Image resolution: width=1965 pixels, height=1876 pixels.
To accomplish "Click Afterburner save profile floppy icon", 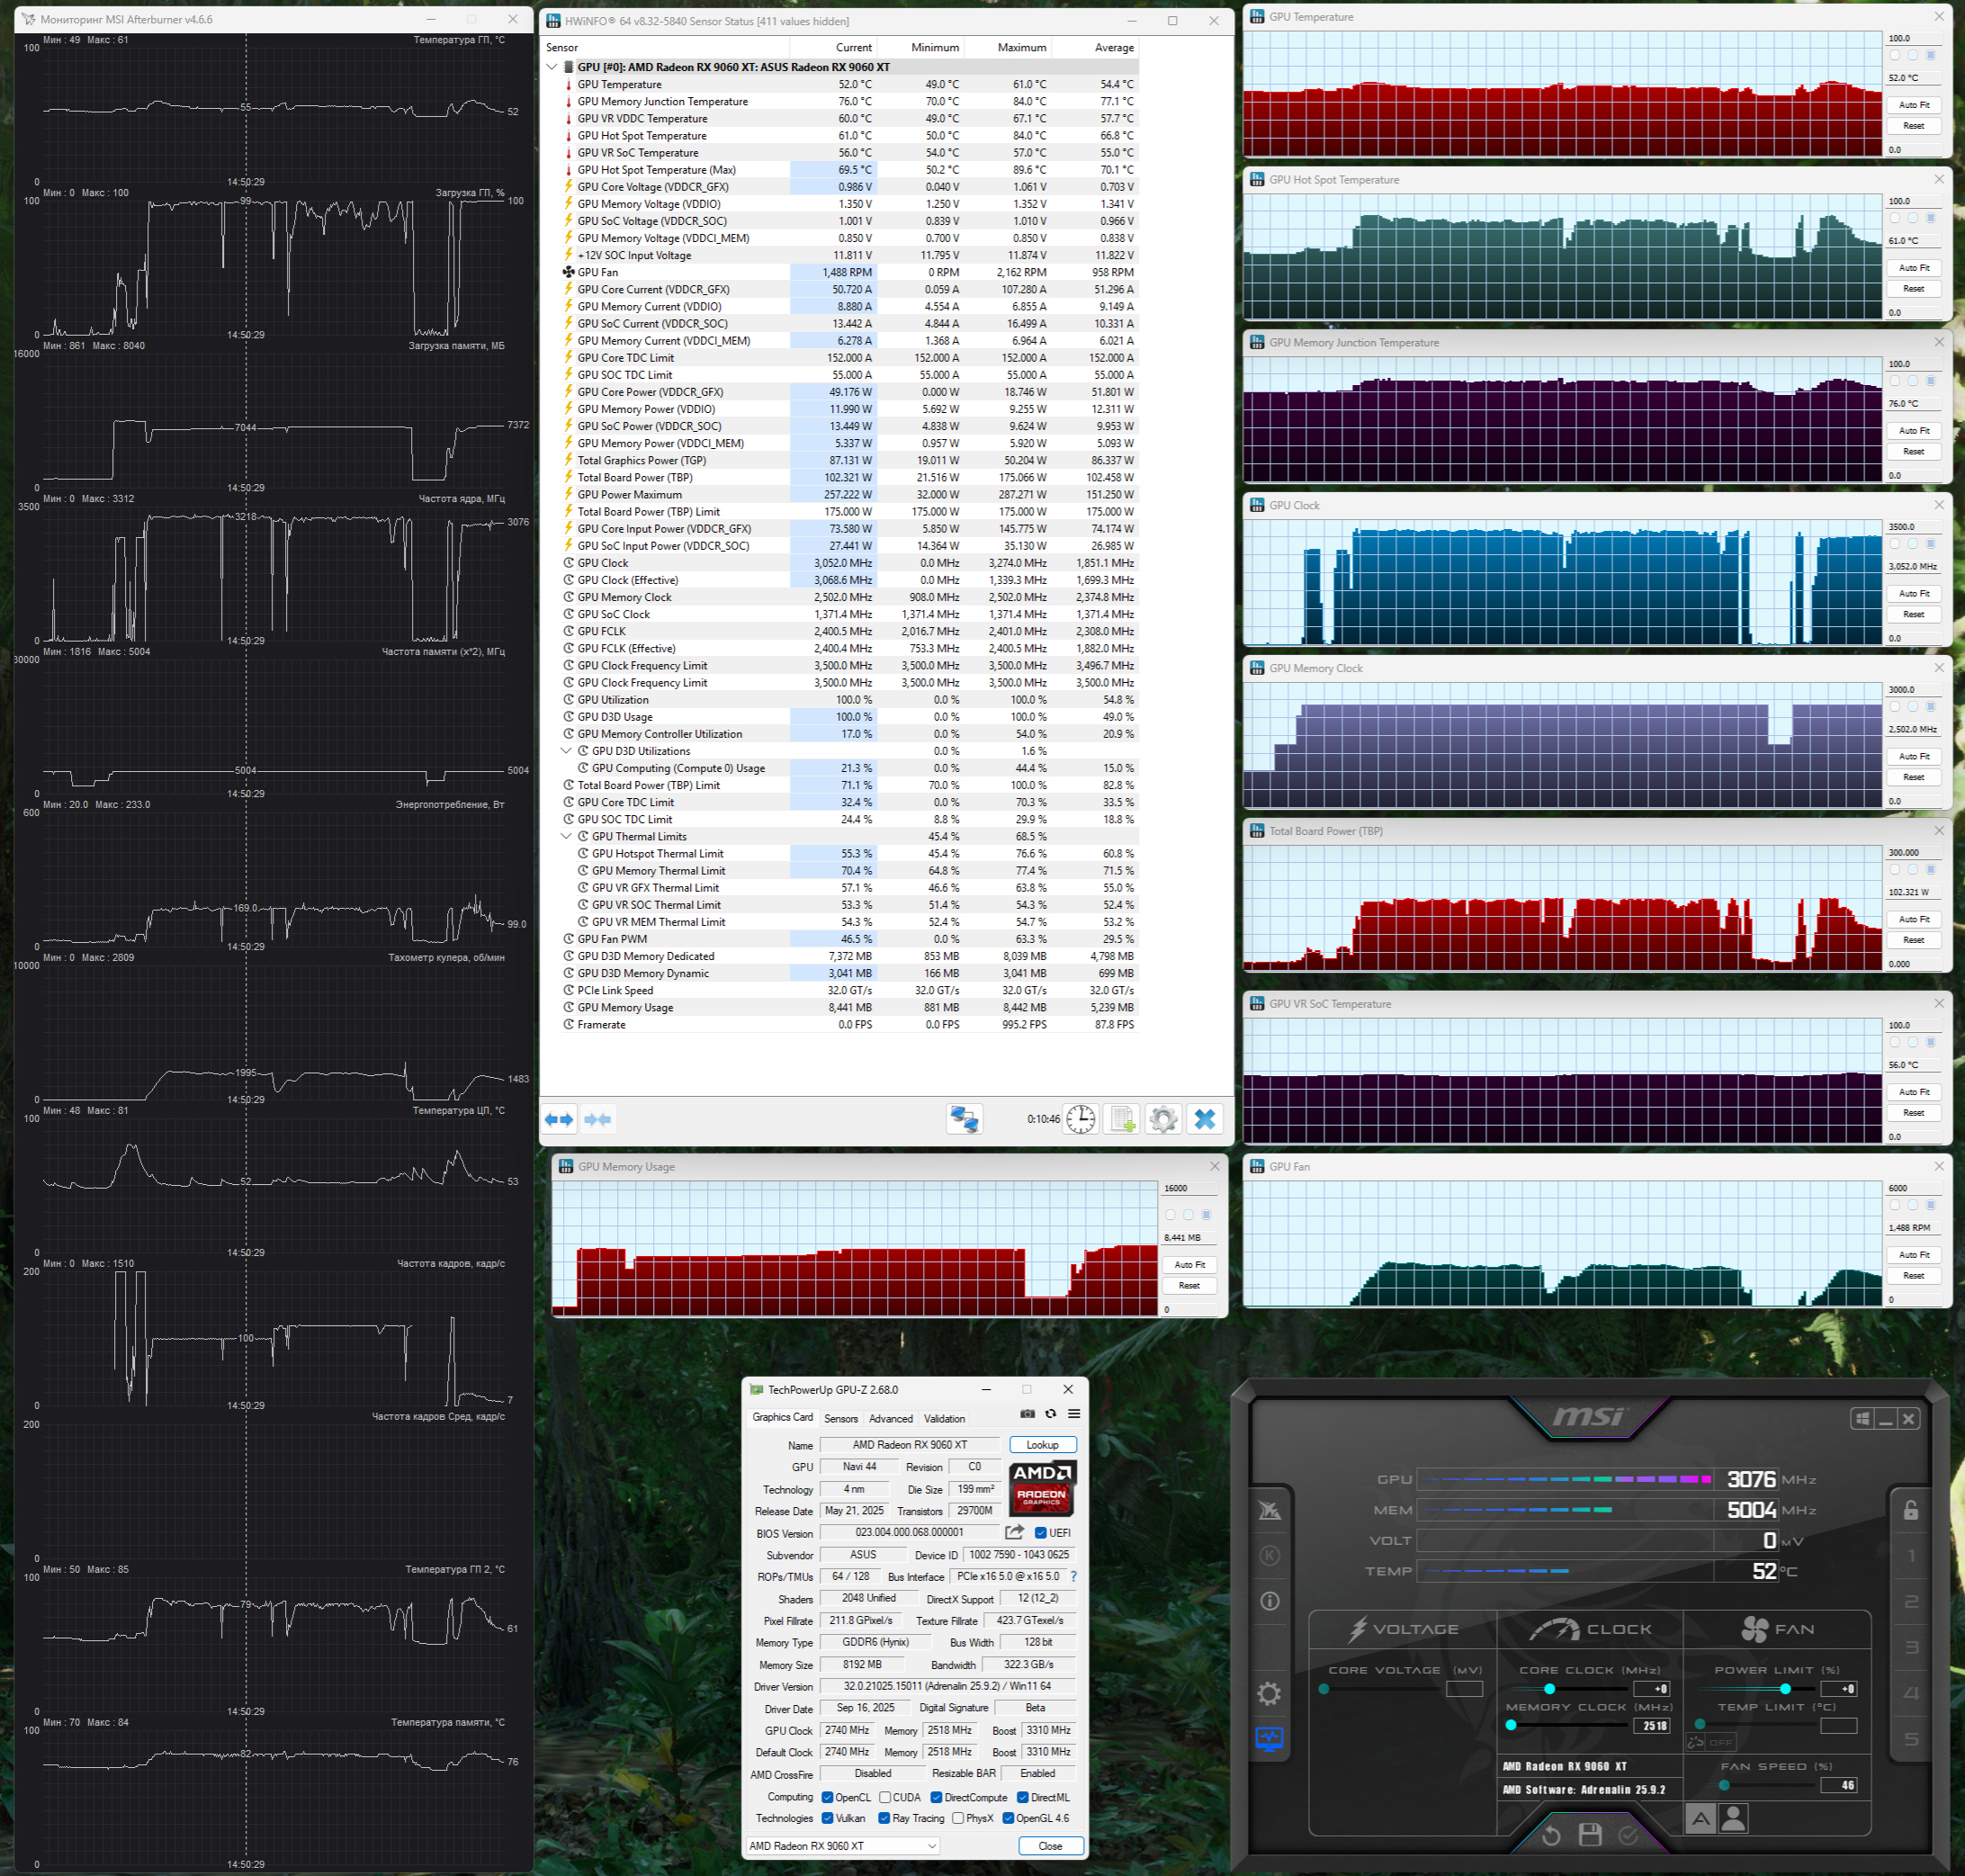I will (1590, 1835).
